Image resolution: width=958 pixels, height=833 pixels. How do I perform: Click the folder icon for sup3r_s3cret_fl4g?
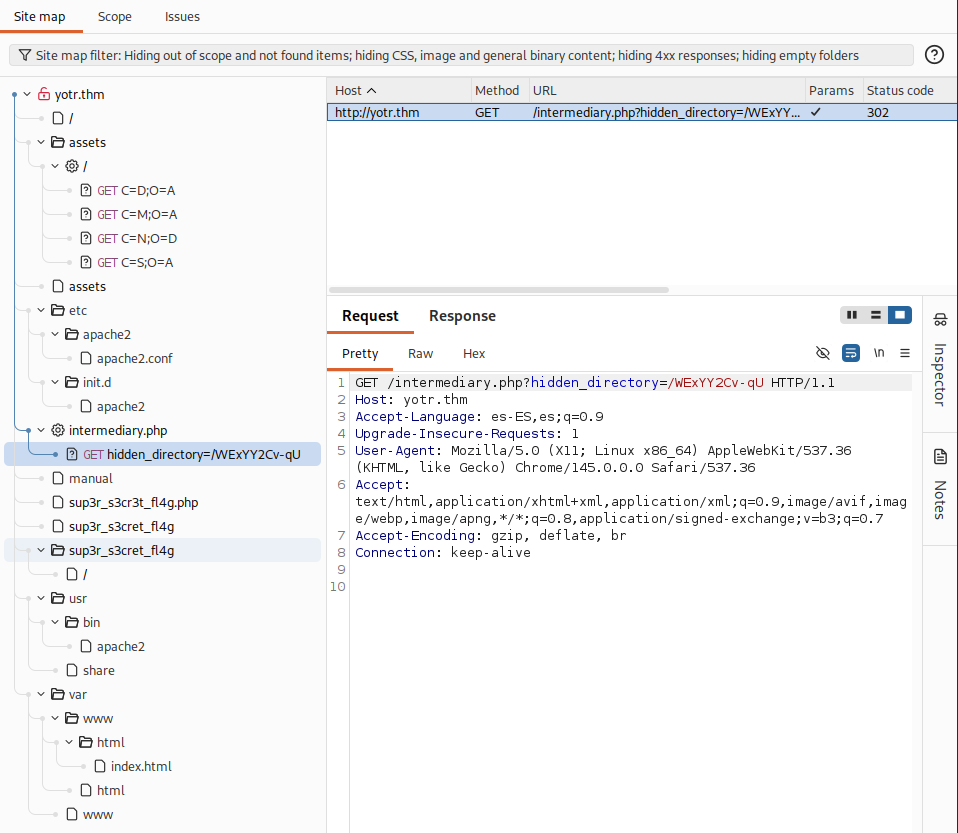(x=57, y=551)
